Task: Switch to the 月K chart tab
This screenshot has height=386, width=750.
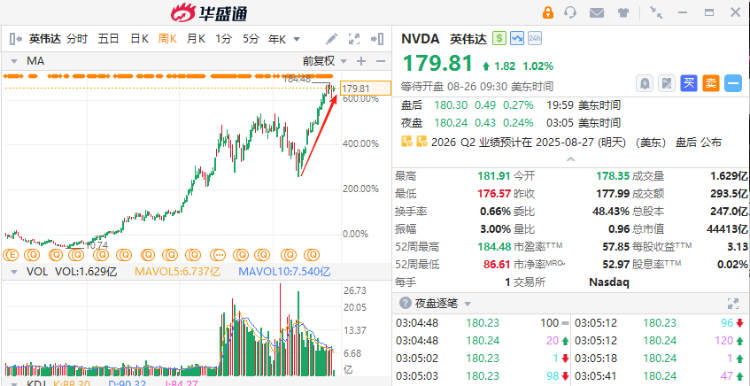Action: pyautogui.click(x=196, y=39)
